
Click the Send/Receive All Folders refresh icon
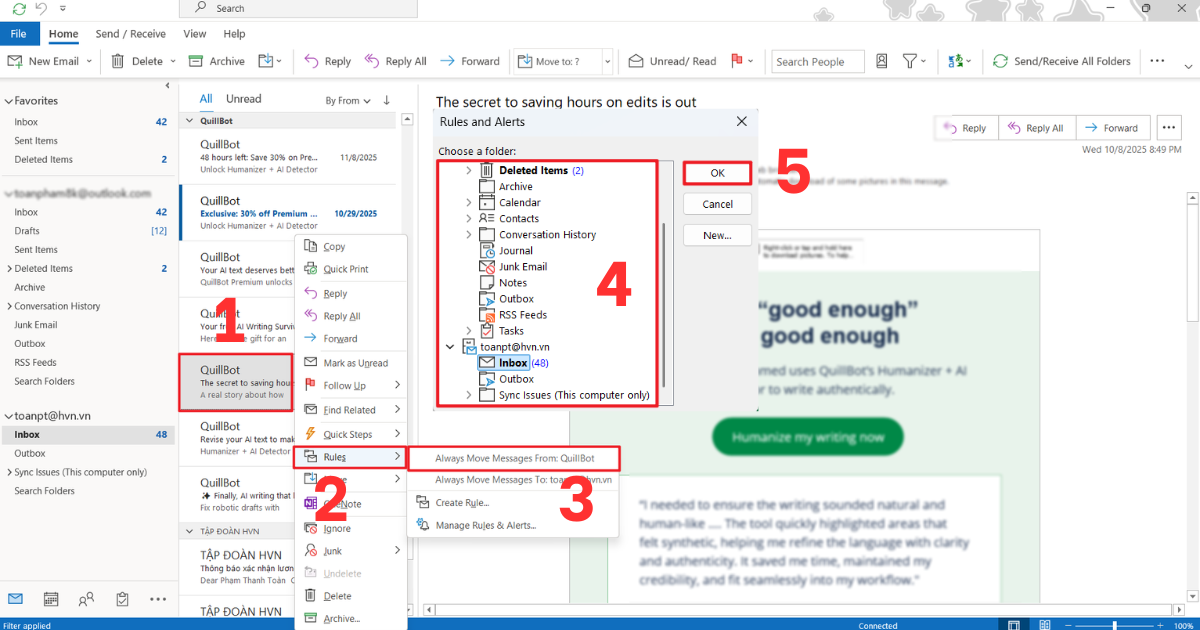click(999, 61)
